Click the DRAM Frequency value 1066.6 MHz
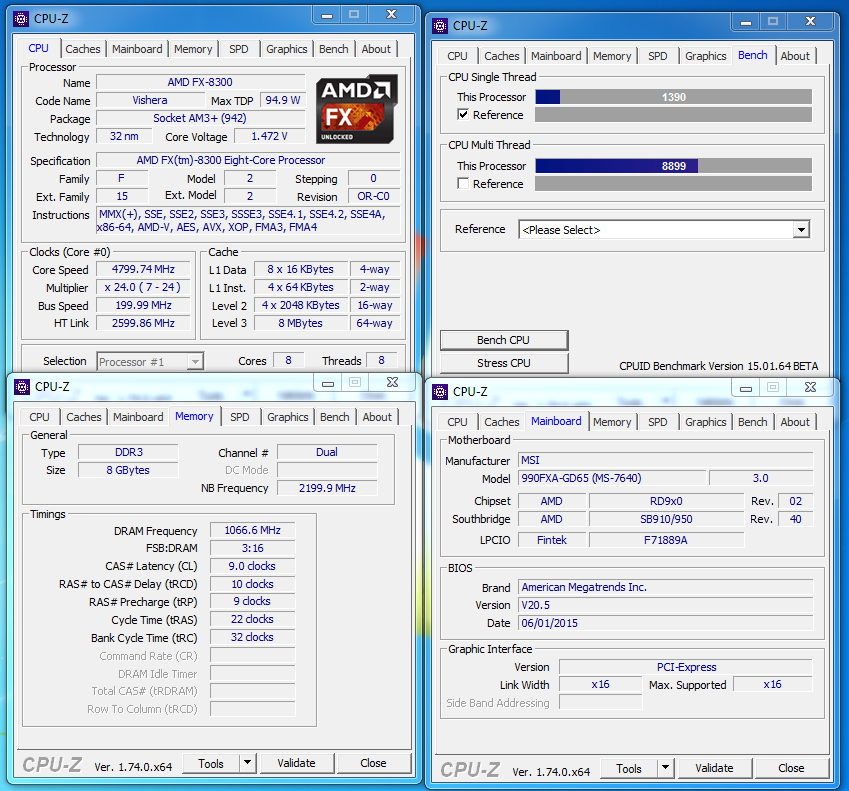The width and height of the screenshot is (849, 791). click(252, 530)
